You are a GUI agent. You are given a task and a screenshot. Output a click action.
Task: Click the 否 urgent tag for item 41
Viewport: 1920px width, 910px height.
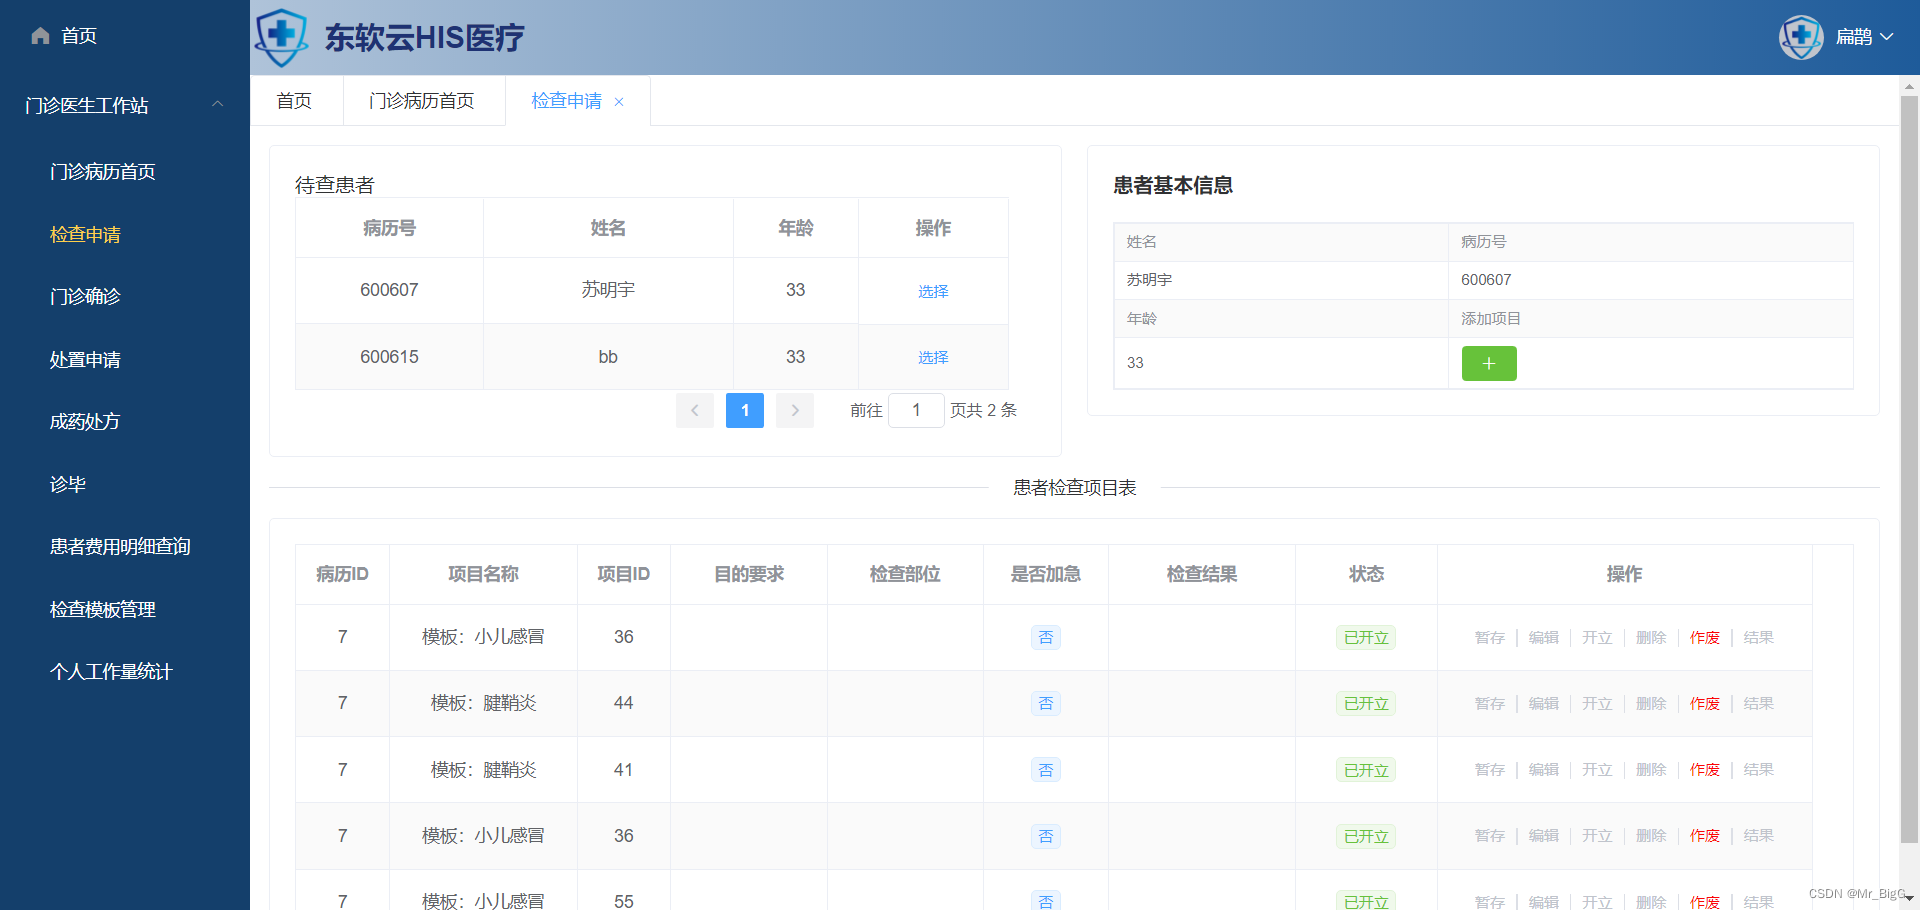click(x=1046, y=770)
